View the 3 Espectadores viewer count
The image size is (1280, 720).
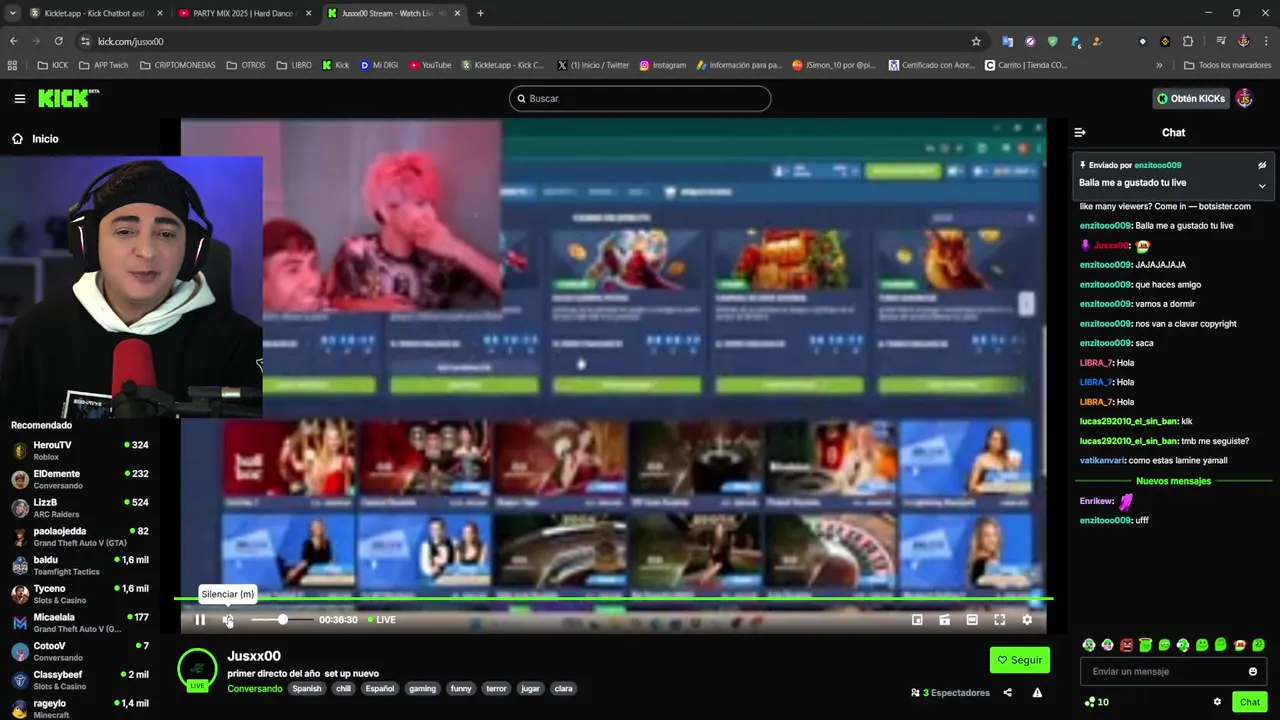coord(951,692)
